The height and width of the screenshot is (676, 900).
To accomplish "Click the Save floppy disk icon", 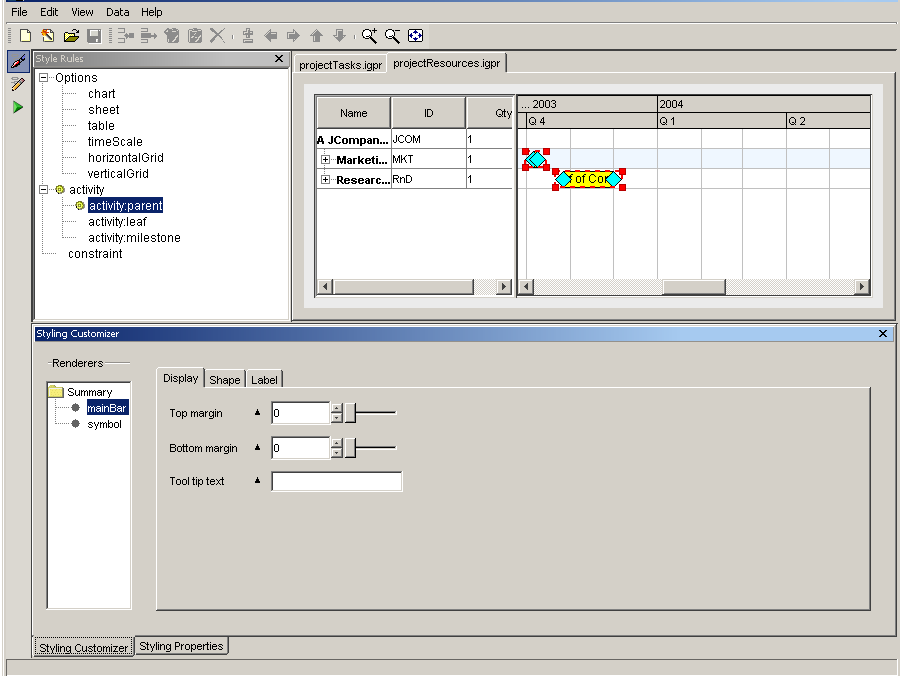I will pos(94,36).
